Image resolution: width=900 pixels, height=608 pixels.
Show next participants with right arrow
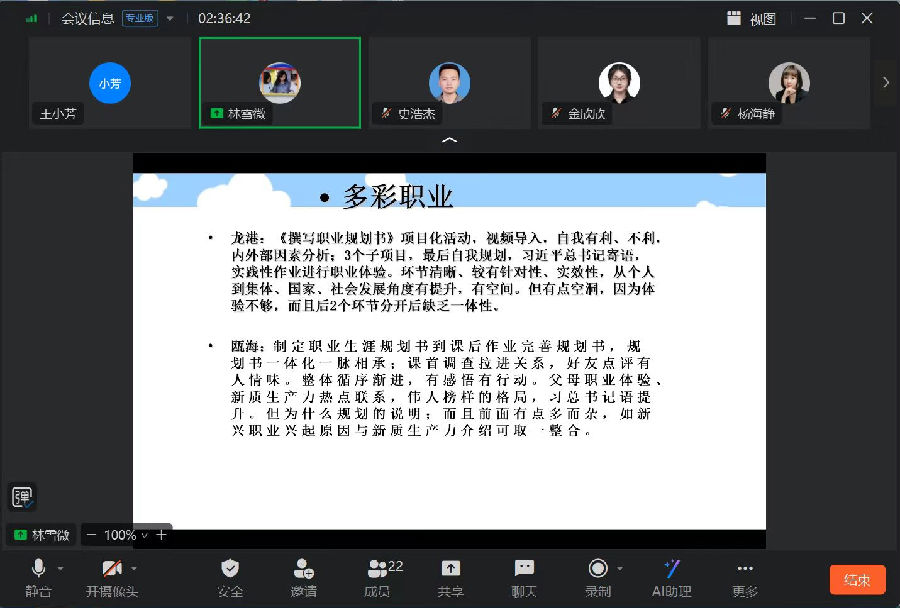coord(885,83)
